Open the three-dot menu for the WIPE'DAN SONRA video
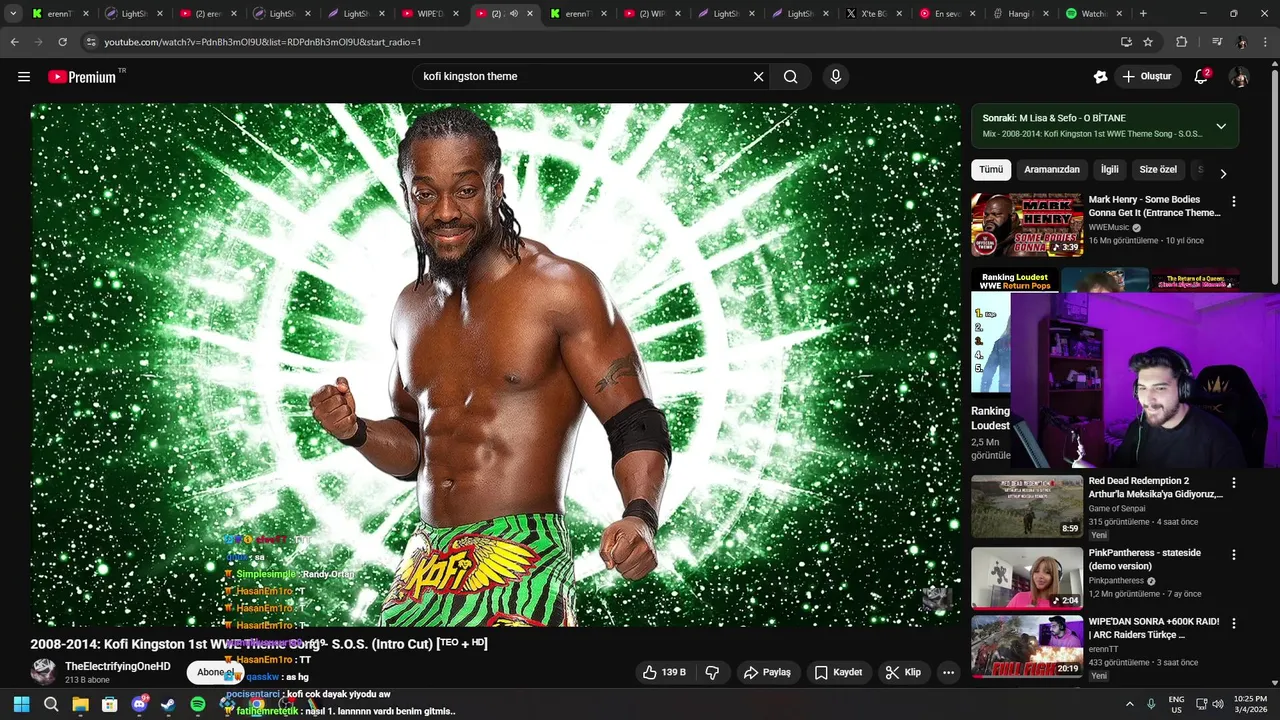 (x=1233, y=623)
